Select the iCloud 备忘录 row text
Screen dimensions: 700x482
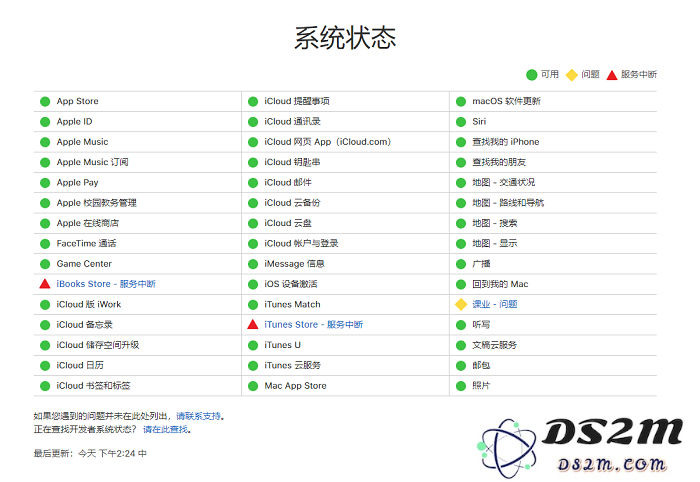click(84, 324)
